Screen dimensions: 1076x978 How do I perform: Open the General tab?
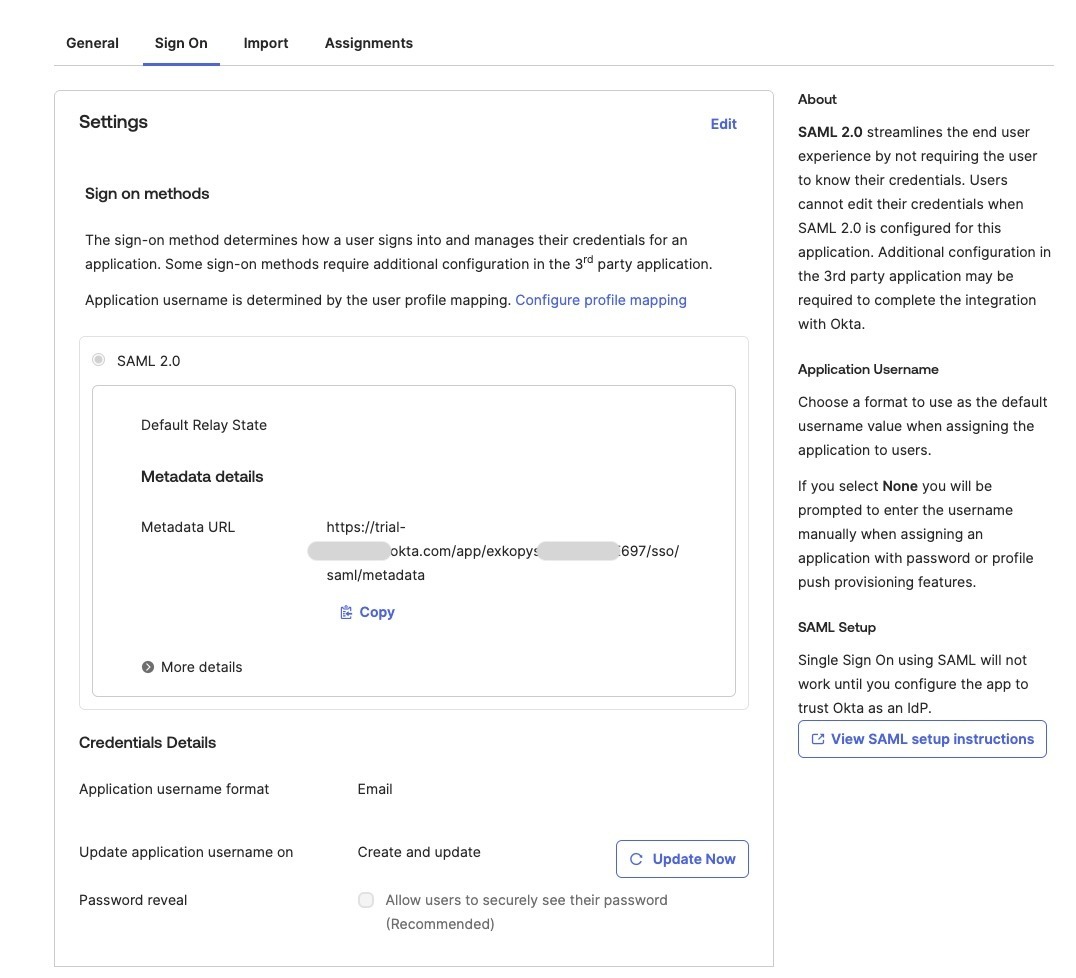click(92, 43)
